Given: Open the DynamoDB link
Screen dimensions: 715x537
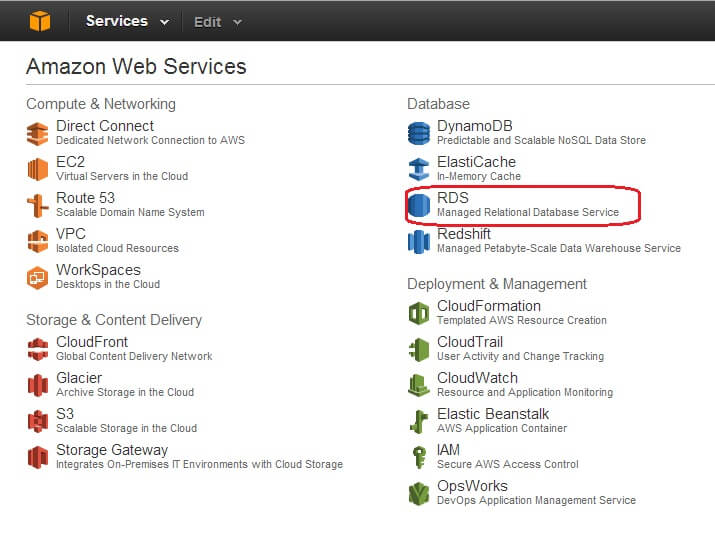Looking at the screenshot, I should click(475, 126).
